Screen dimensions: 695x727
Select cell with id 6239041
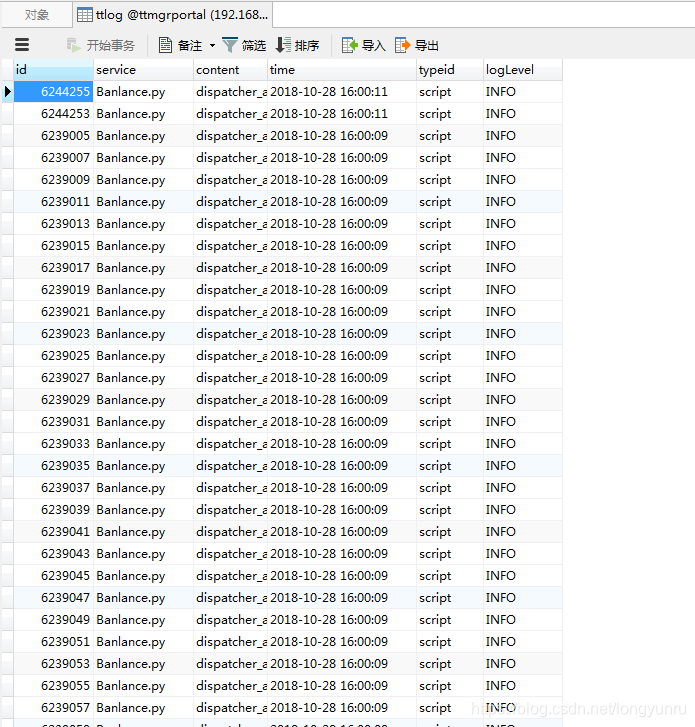(53, 532)
